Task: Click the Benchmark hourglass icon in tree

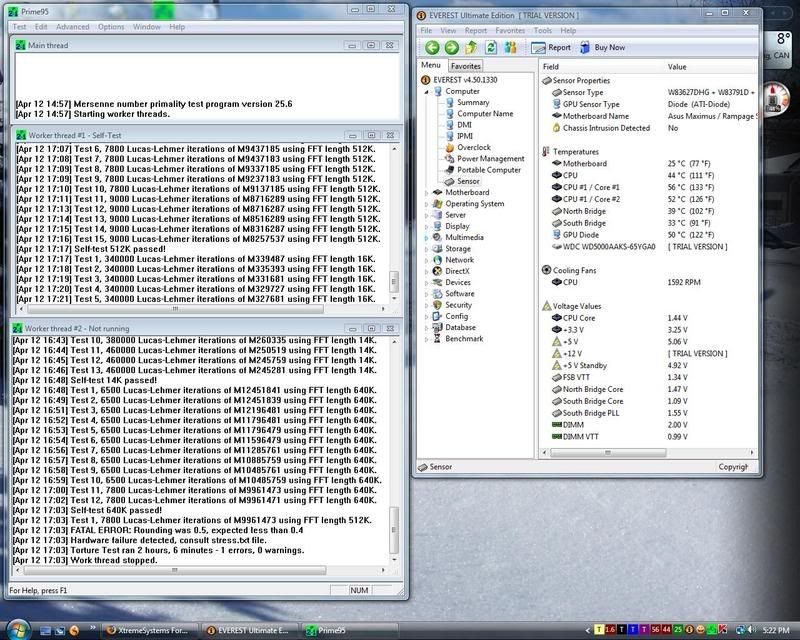Action: pyautogui.click(x=437, y=338)
